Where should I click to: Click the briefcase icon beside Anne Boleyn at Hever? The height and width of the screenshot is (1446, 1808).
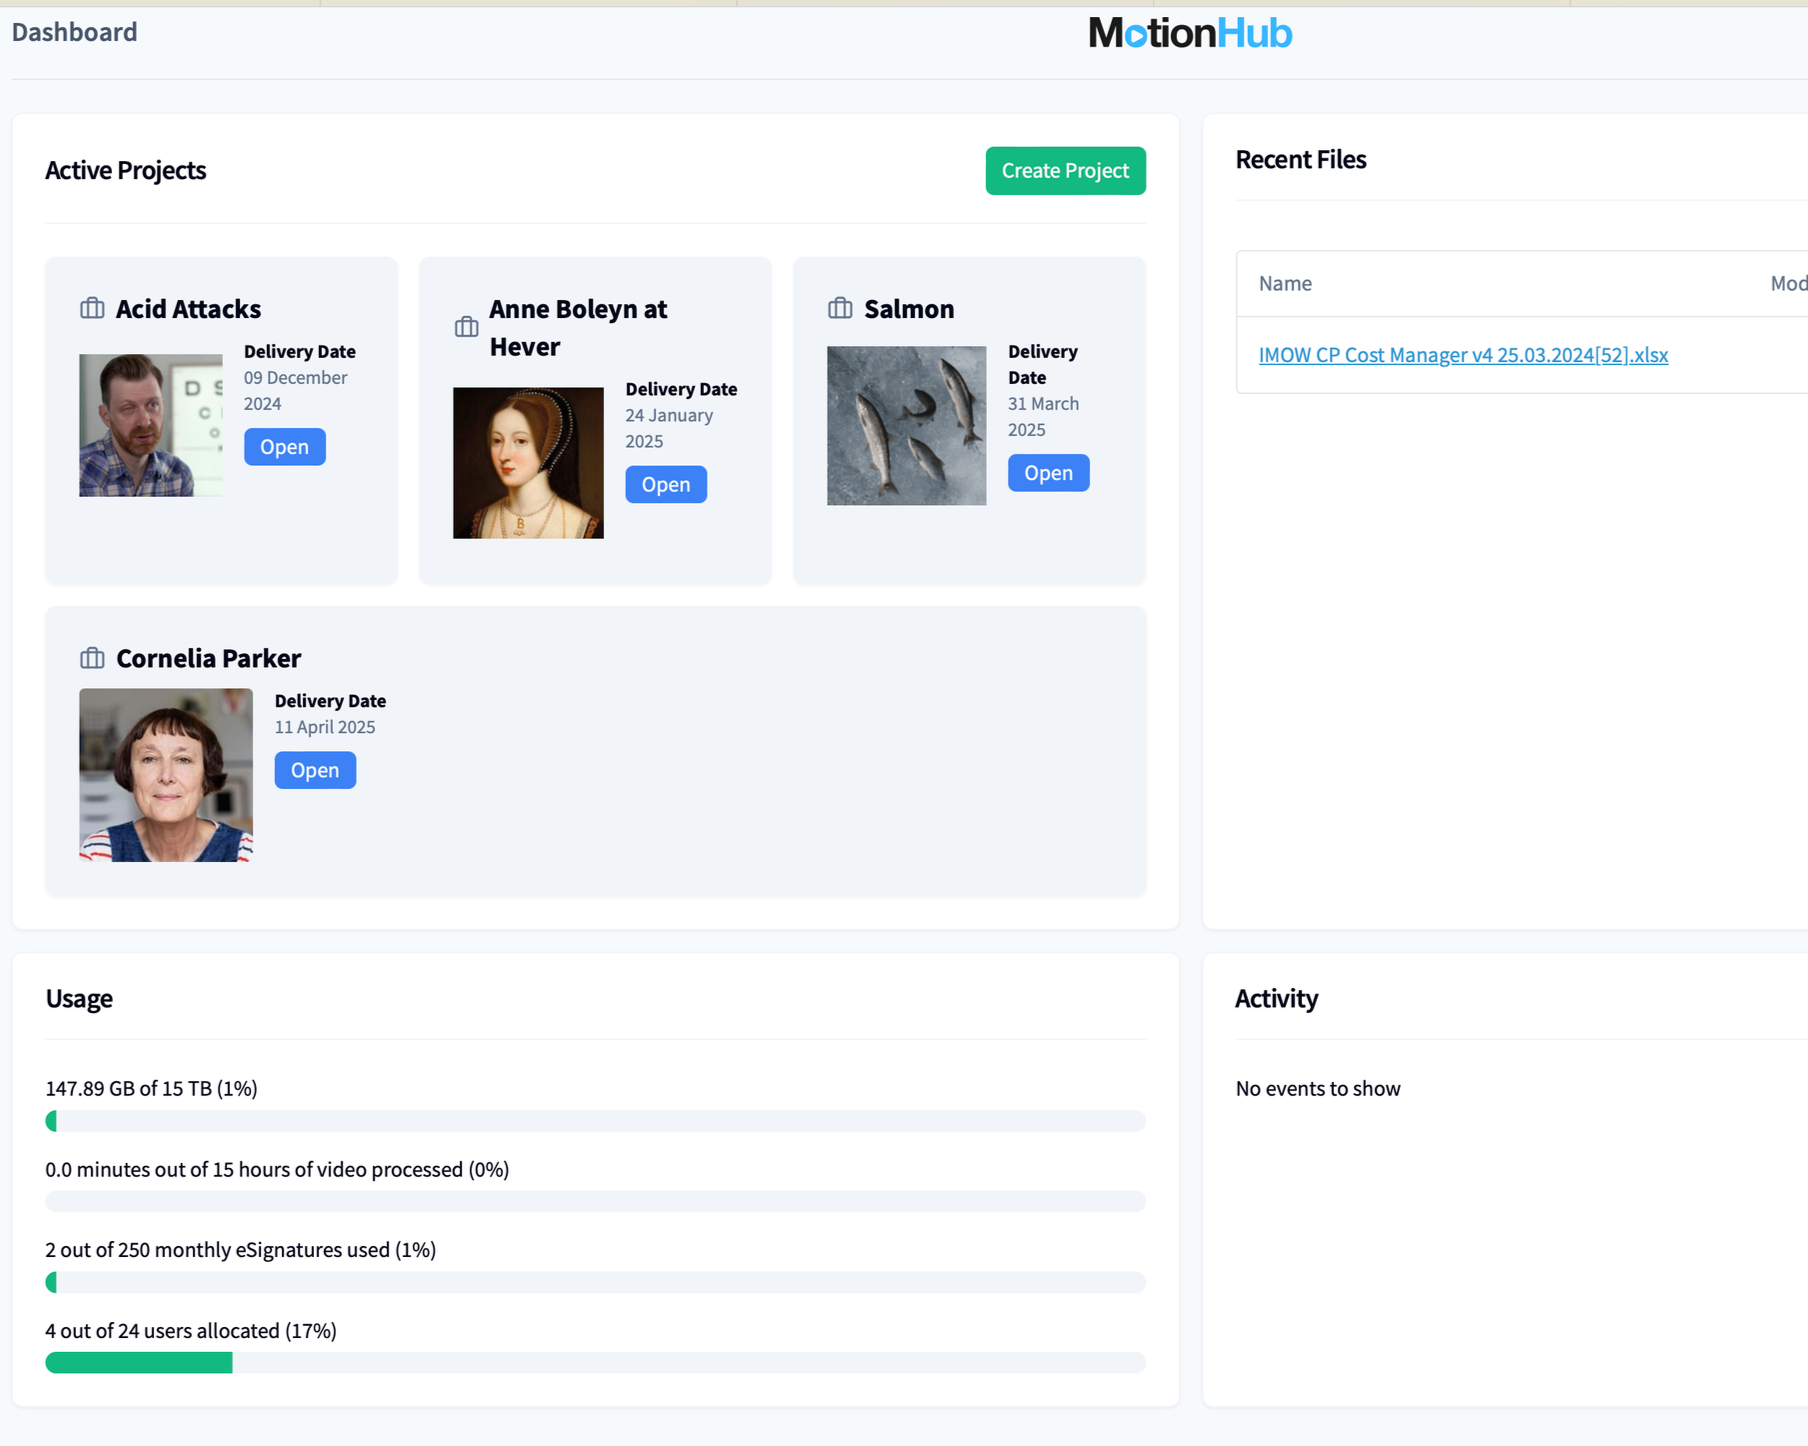point(466,327)
